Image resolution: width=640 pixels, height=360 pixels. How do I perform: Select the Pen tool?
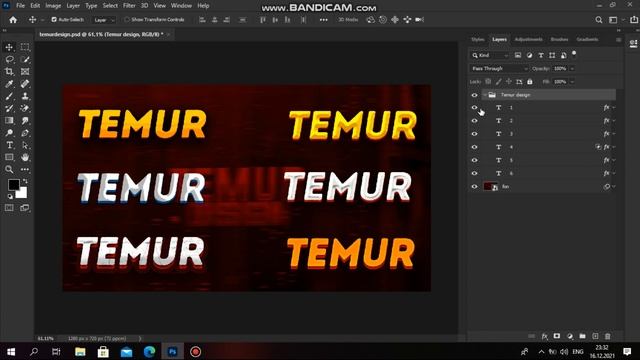coord(25,133)
